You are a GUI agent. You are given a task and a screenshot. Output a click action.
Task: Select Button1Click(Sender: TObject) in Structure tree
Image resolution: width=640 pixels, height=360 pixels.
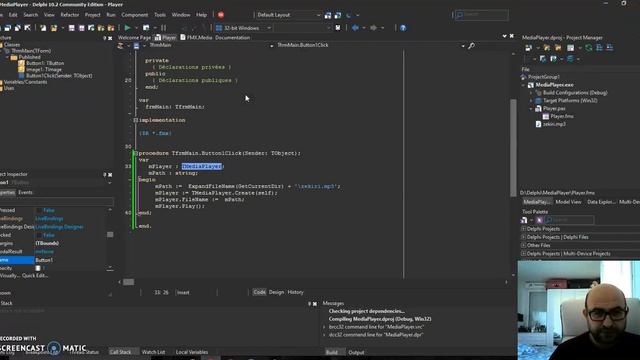(x=59, y=76)
